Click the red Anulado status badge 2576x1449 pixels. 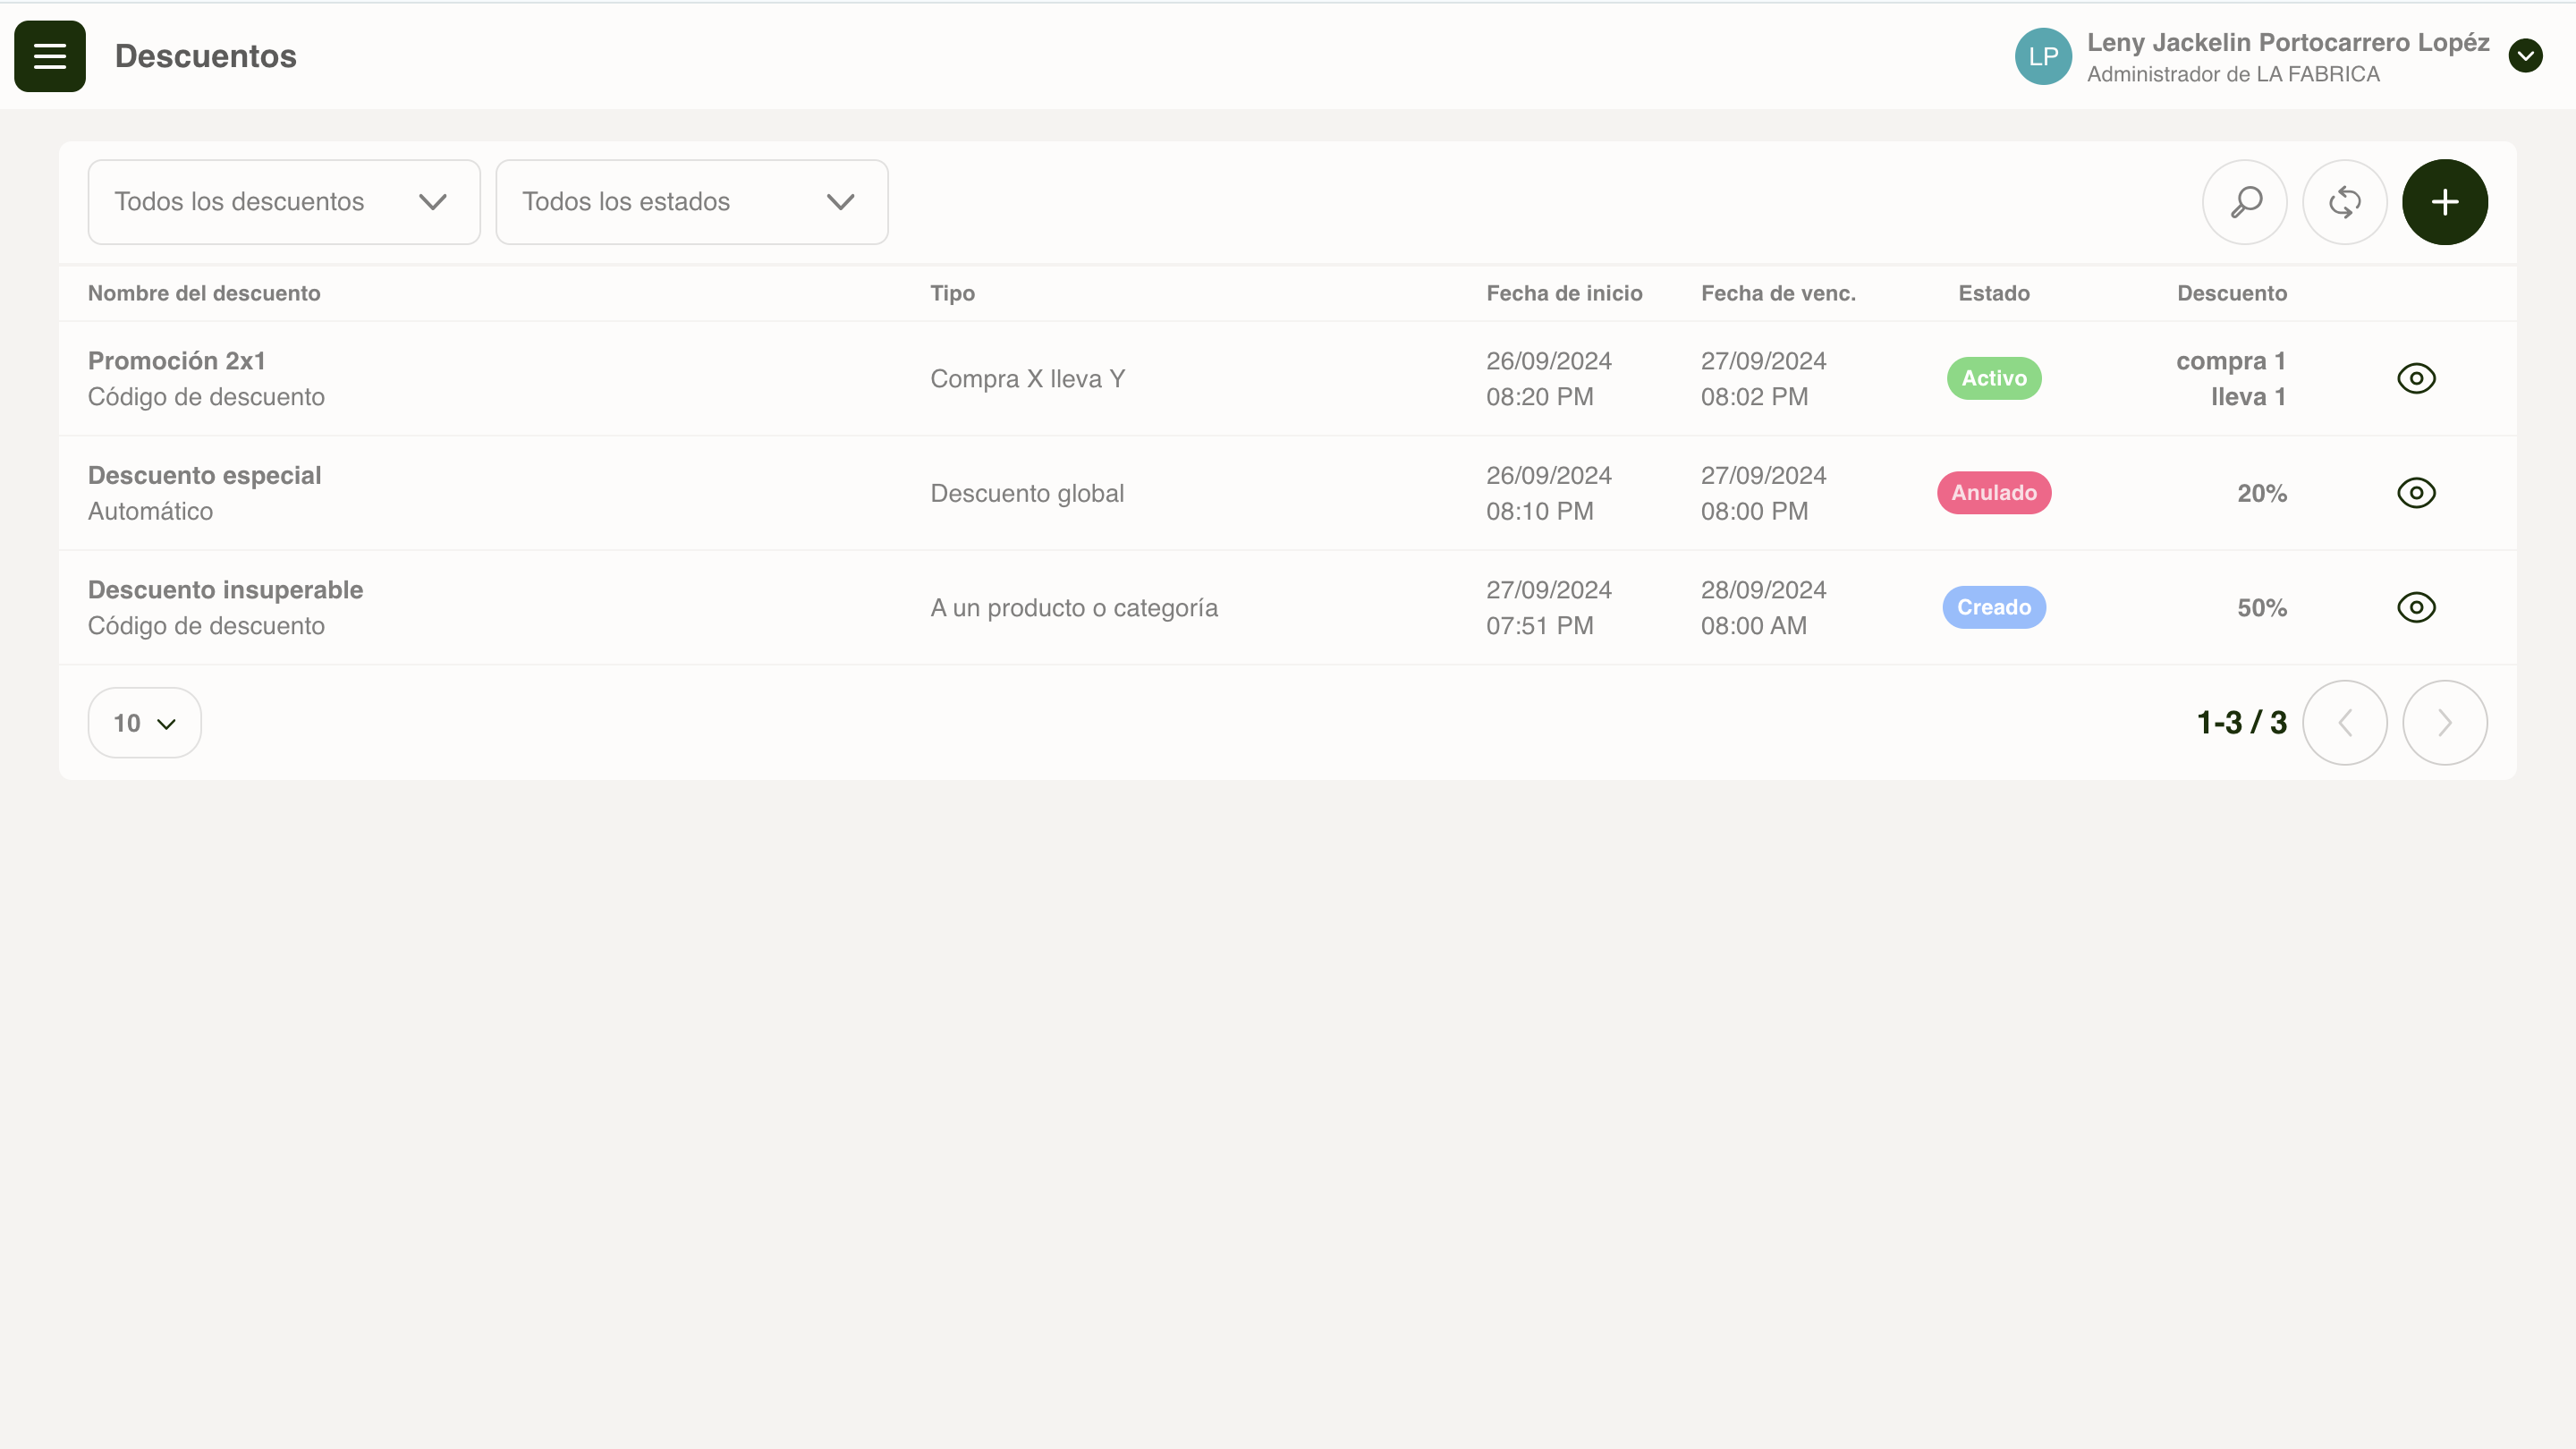tap(1994, 493)
